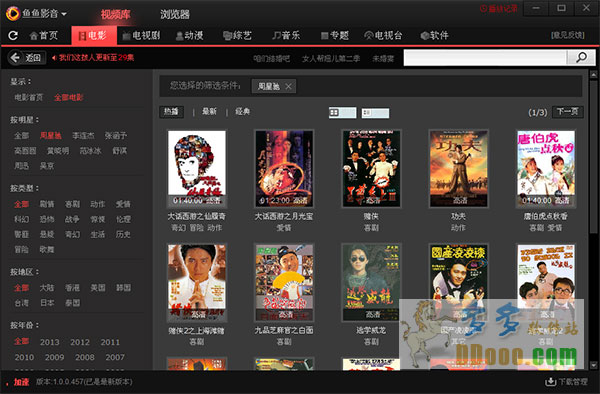
Task: Open 下载管理 download manager
Action: [x=566, y=381]
